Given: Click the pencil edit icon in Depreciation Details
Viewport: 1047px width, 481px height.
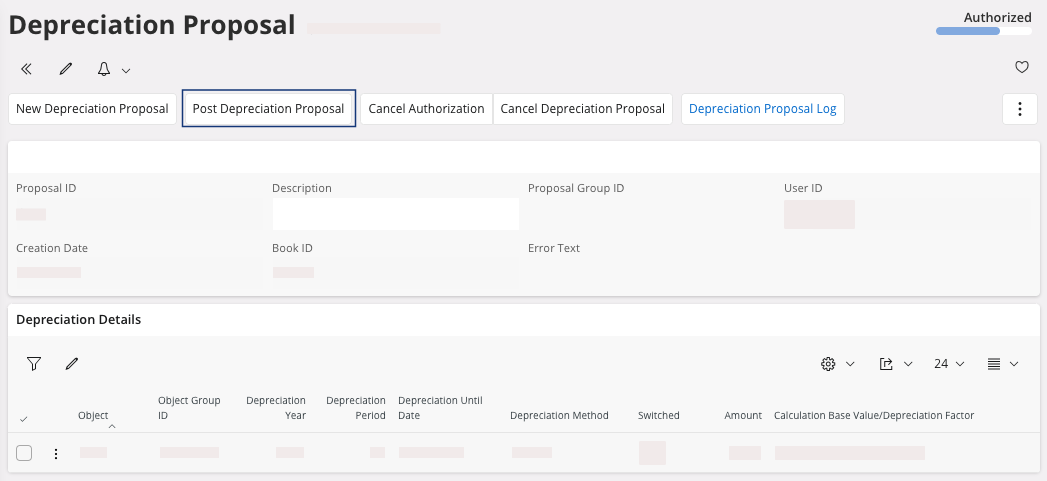Looking at the screenshot, I should click(x=72, y=364).
